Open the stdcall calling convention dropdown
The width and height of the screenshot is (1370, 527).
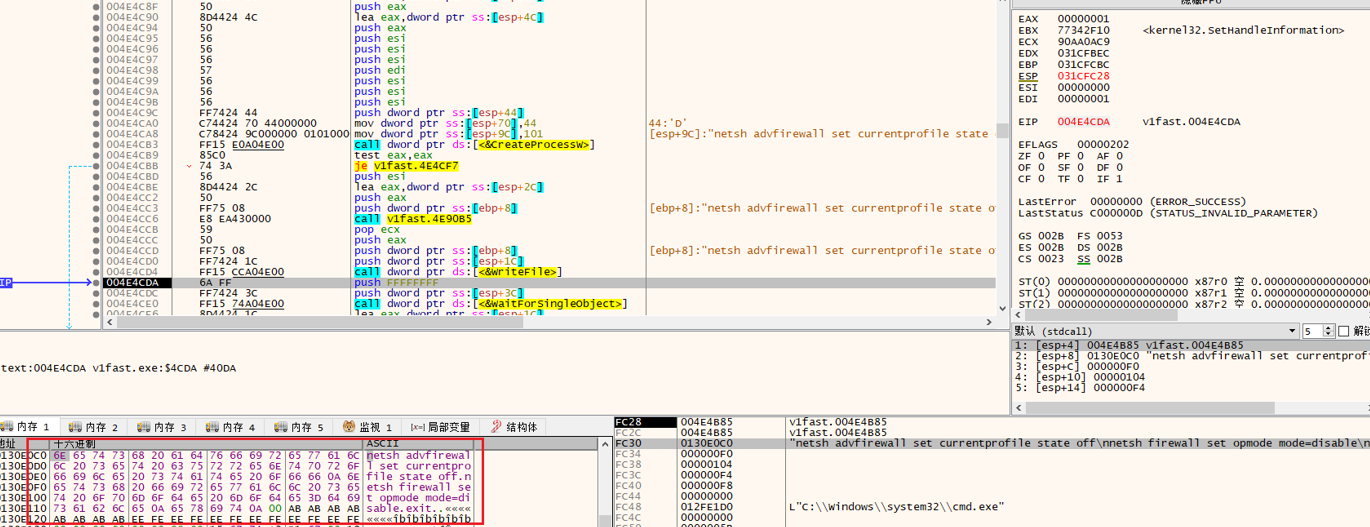pos(1290,331)
